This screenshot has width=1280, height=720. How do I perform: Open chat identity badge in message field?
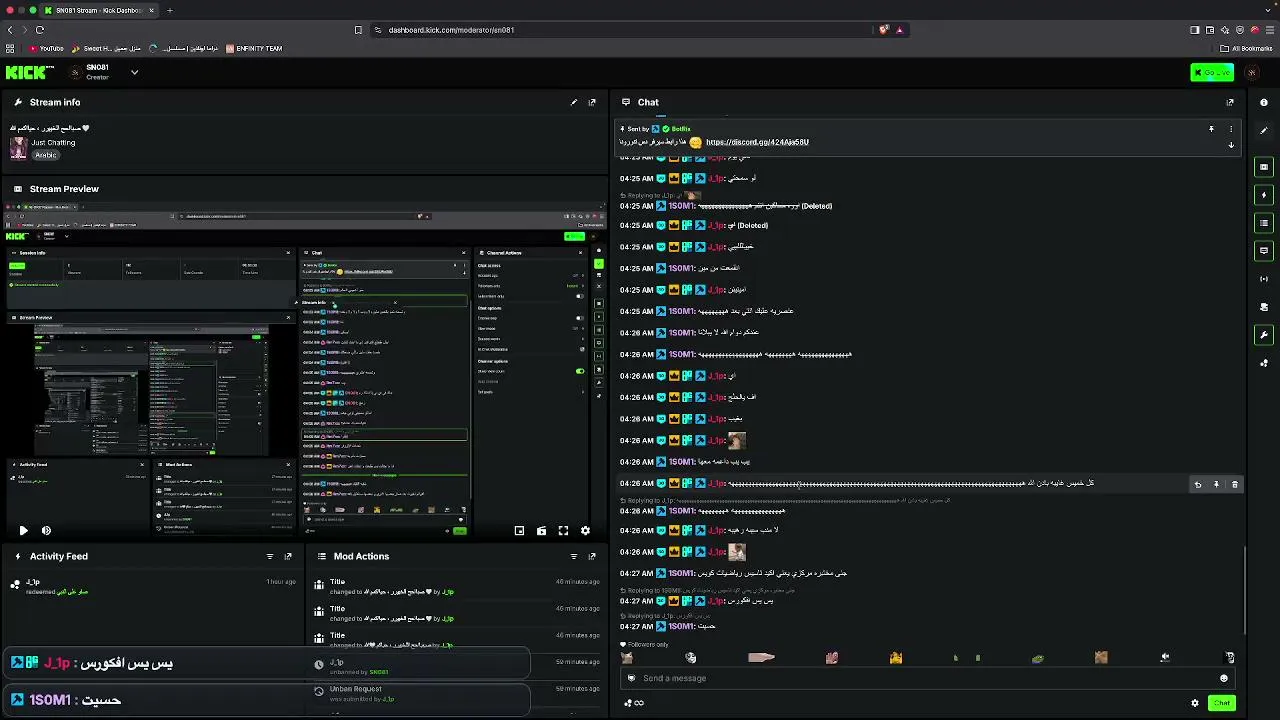coord(631,678)
